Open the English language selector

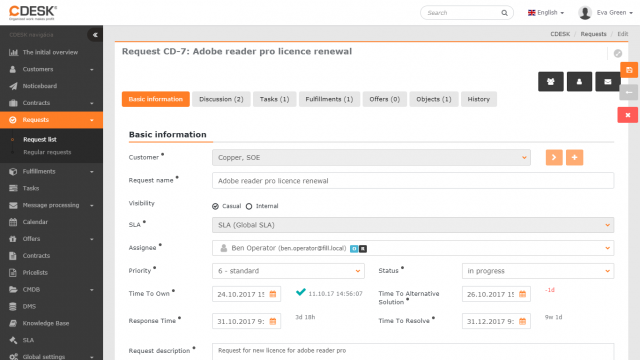coord(546,13)
